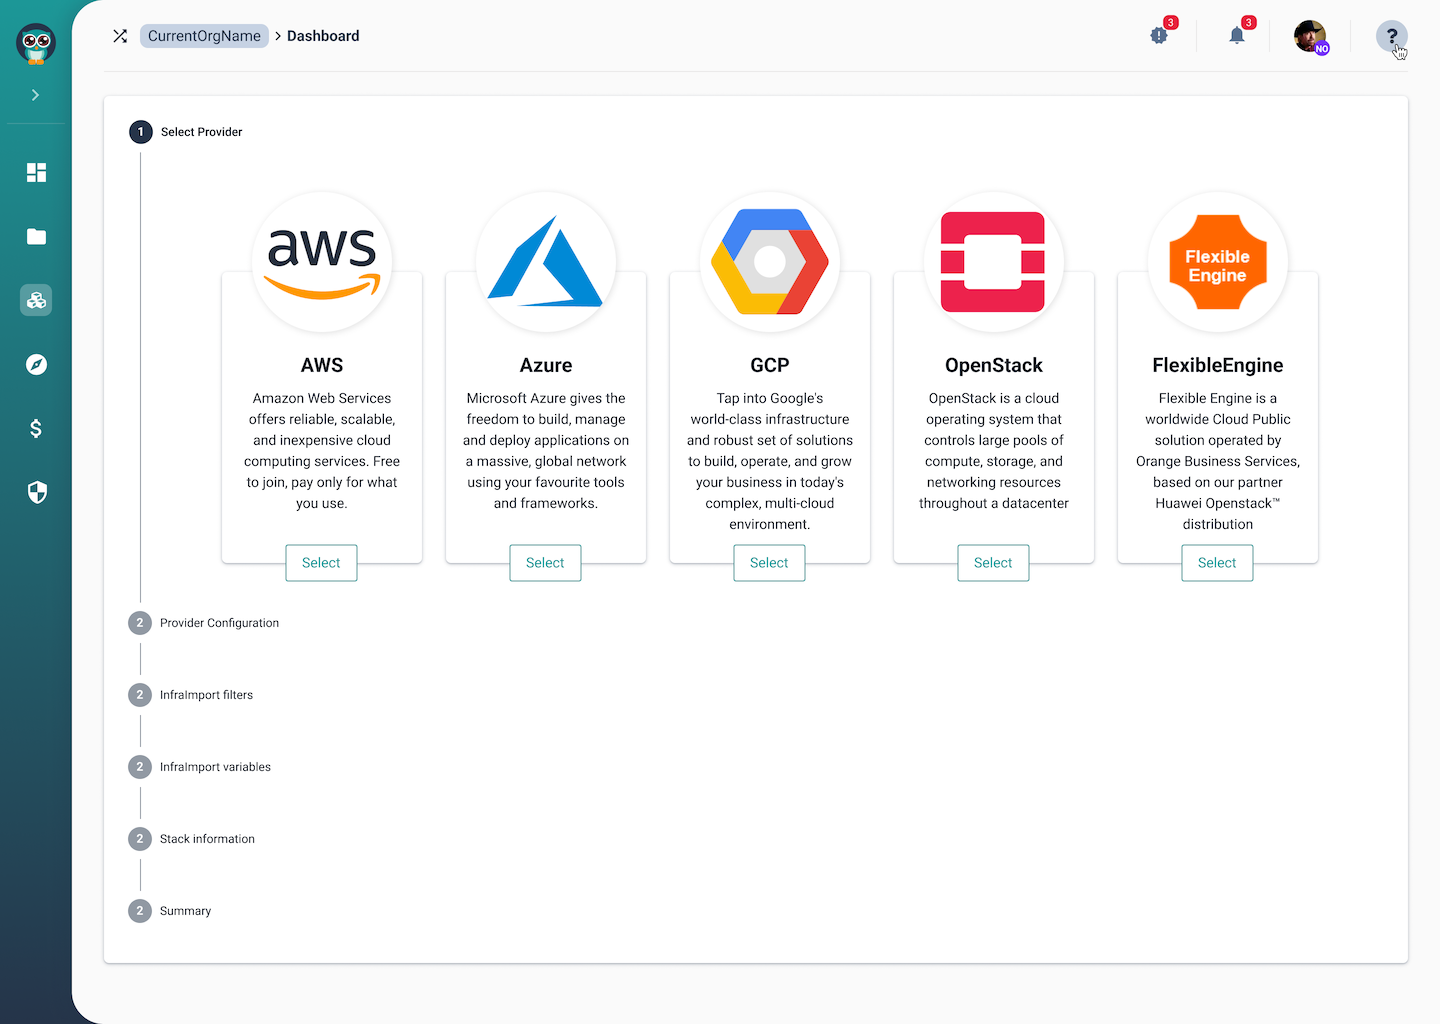Click the OpenStack cloud operating system description
The image size is (1440, 1024).
994,451
